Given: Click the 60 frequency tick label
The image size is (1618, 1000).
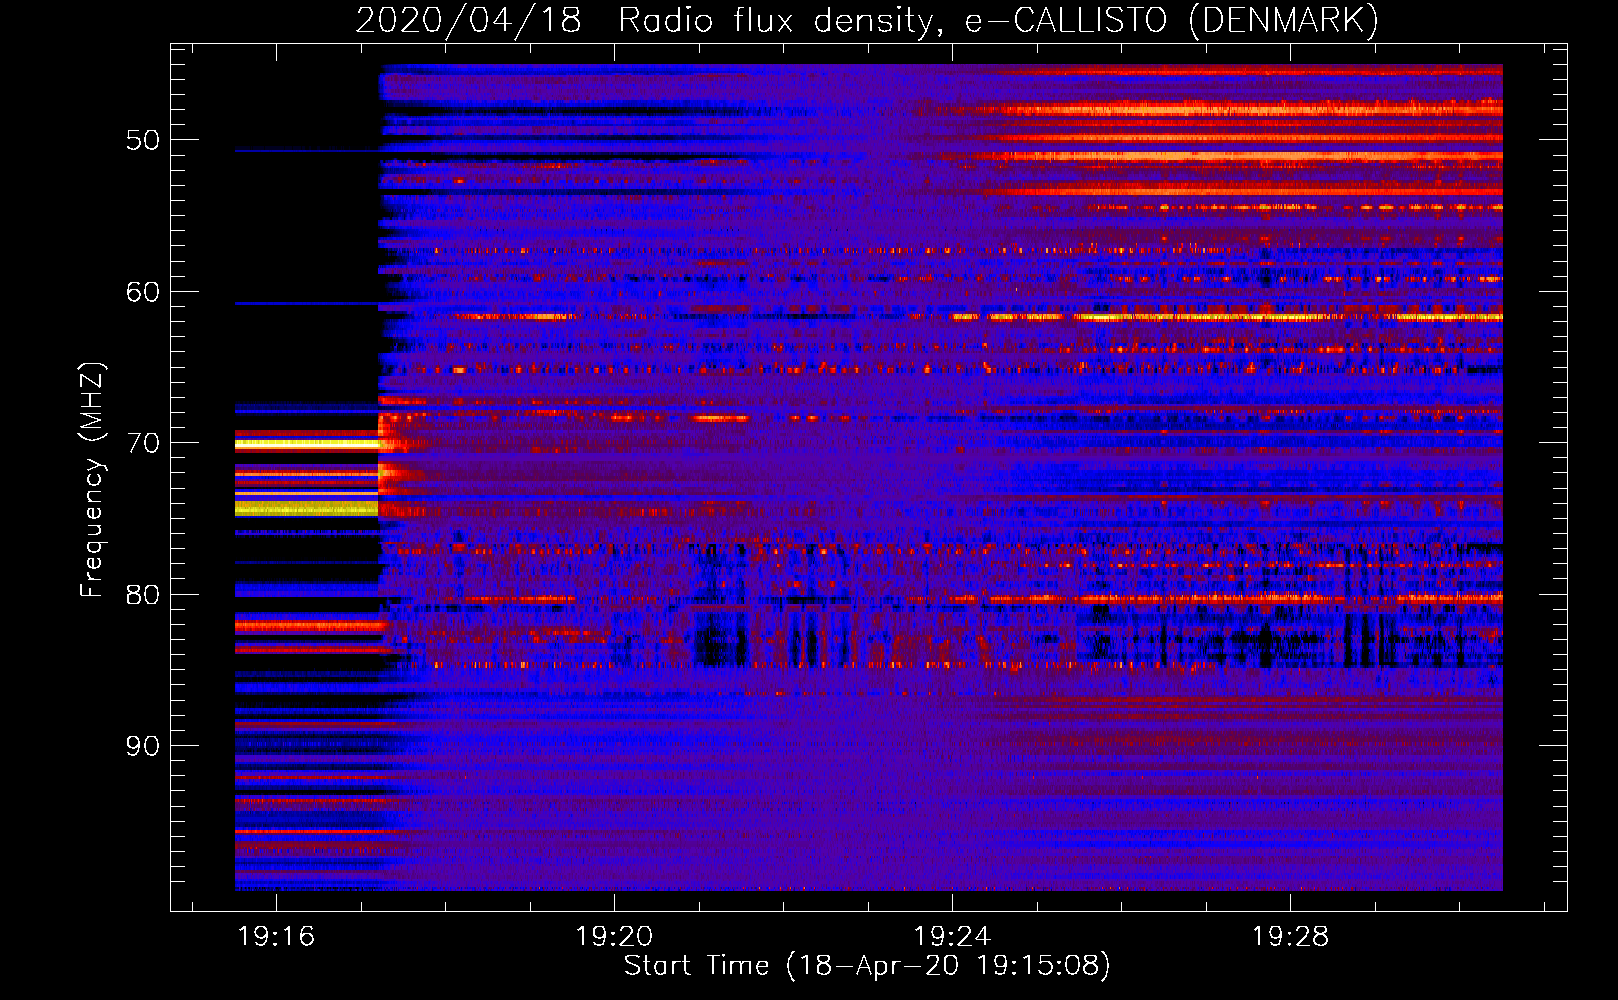Looking at the screenshot, I should [x=143, y=292].
